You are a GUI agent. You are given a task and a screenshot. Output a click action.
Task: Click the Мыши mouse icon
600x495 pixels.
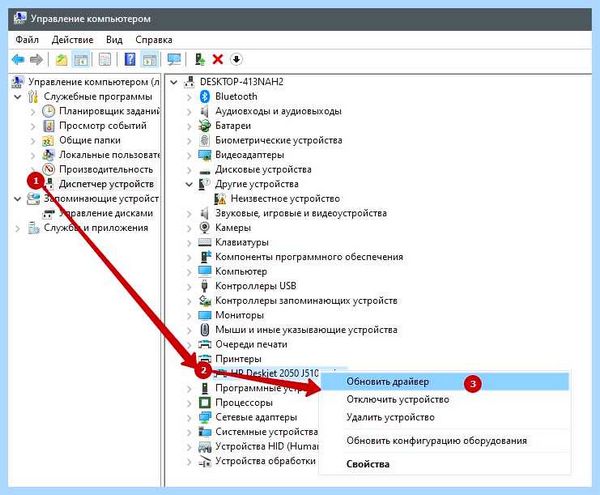[x=205, y=330]
